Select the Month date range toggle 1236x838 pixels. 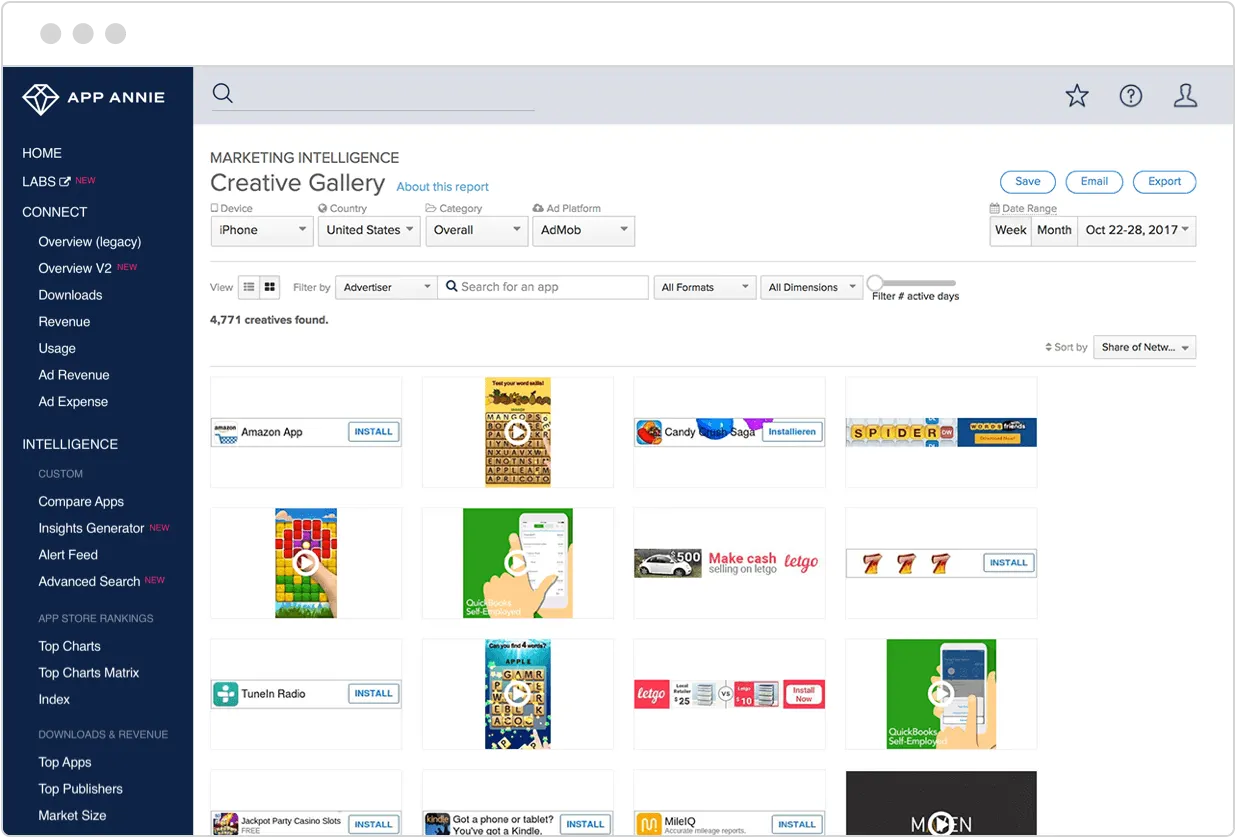(1054, 231)
